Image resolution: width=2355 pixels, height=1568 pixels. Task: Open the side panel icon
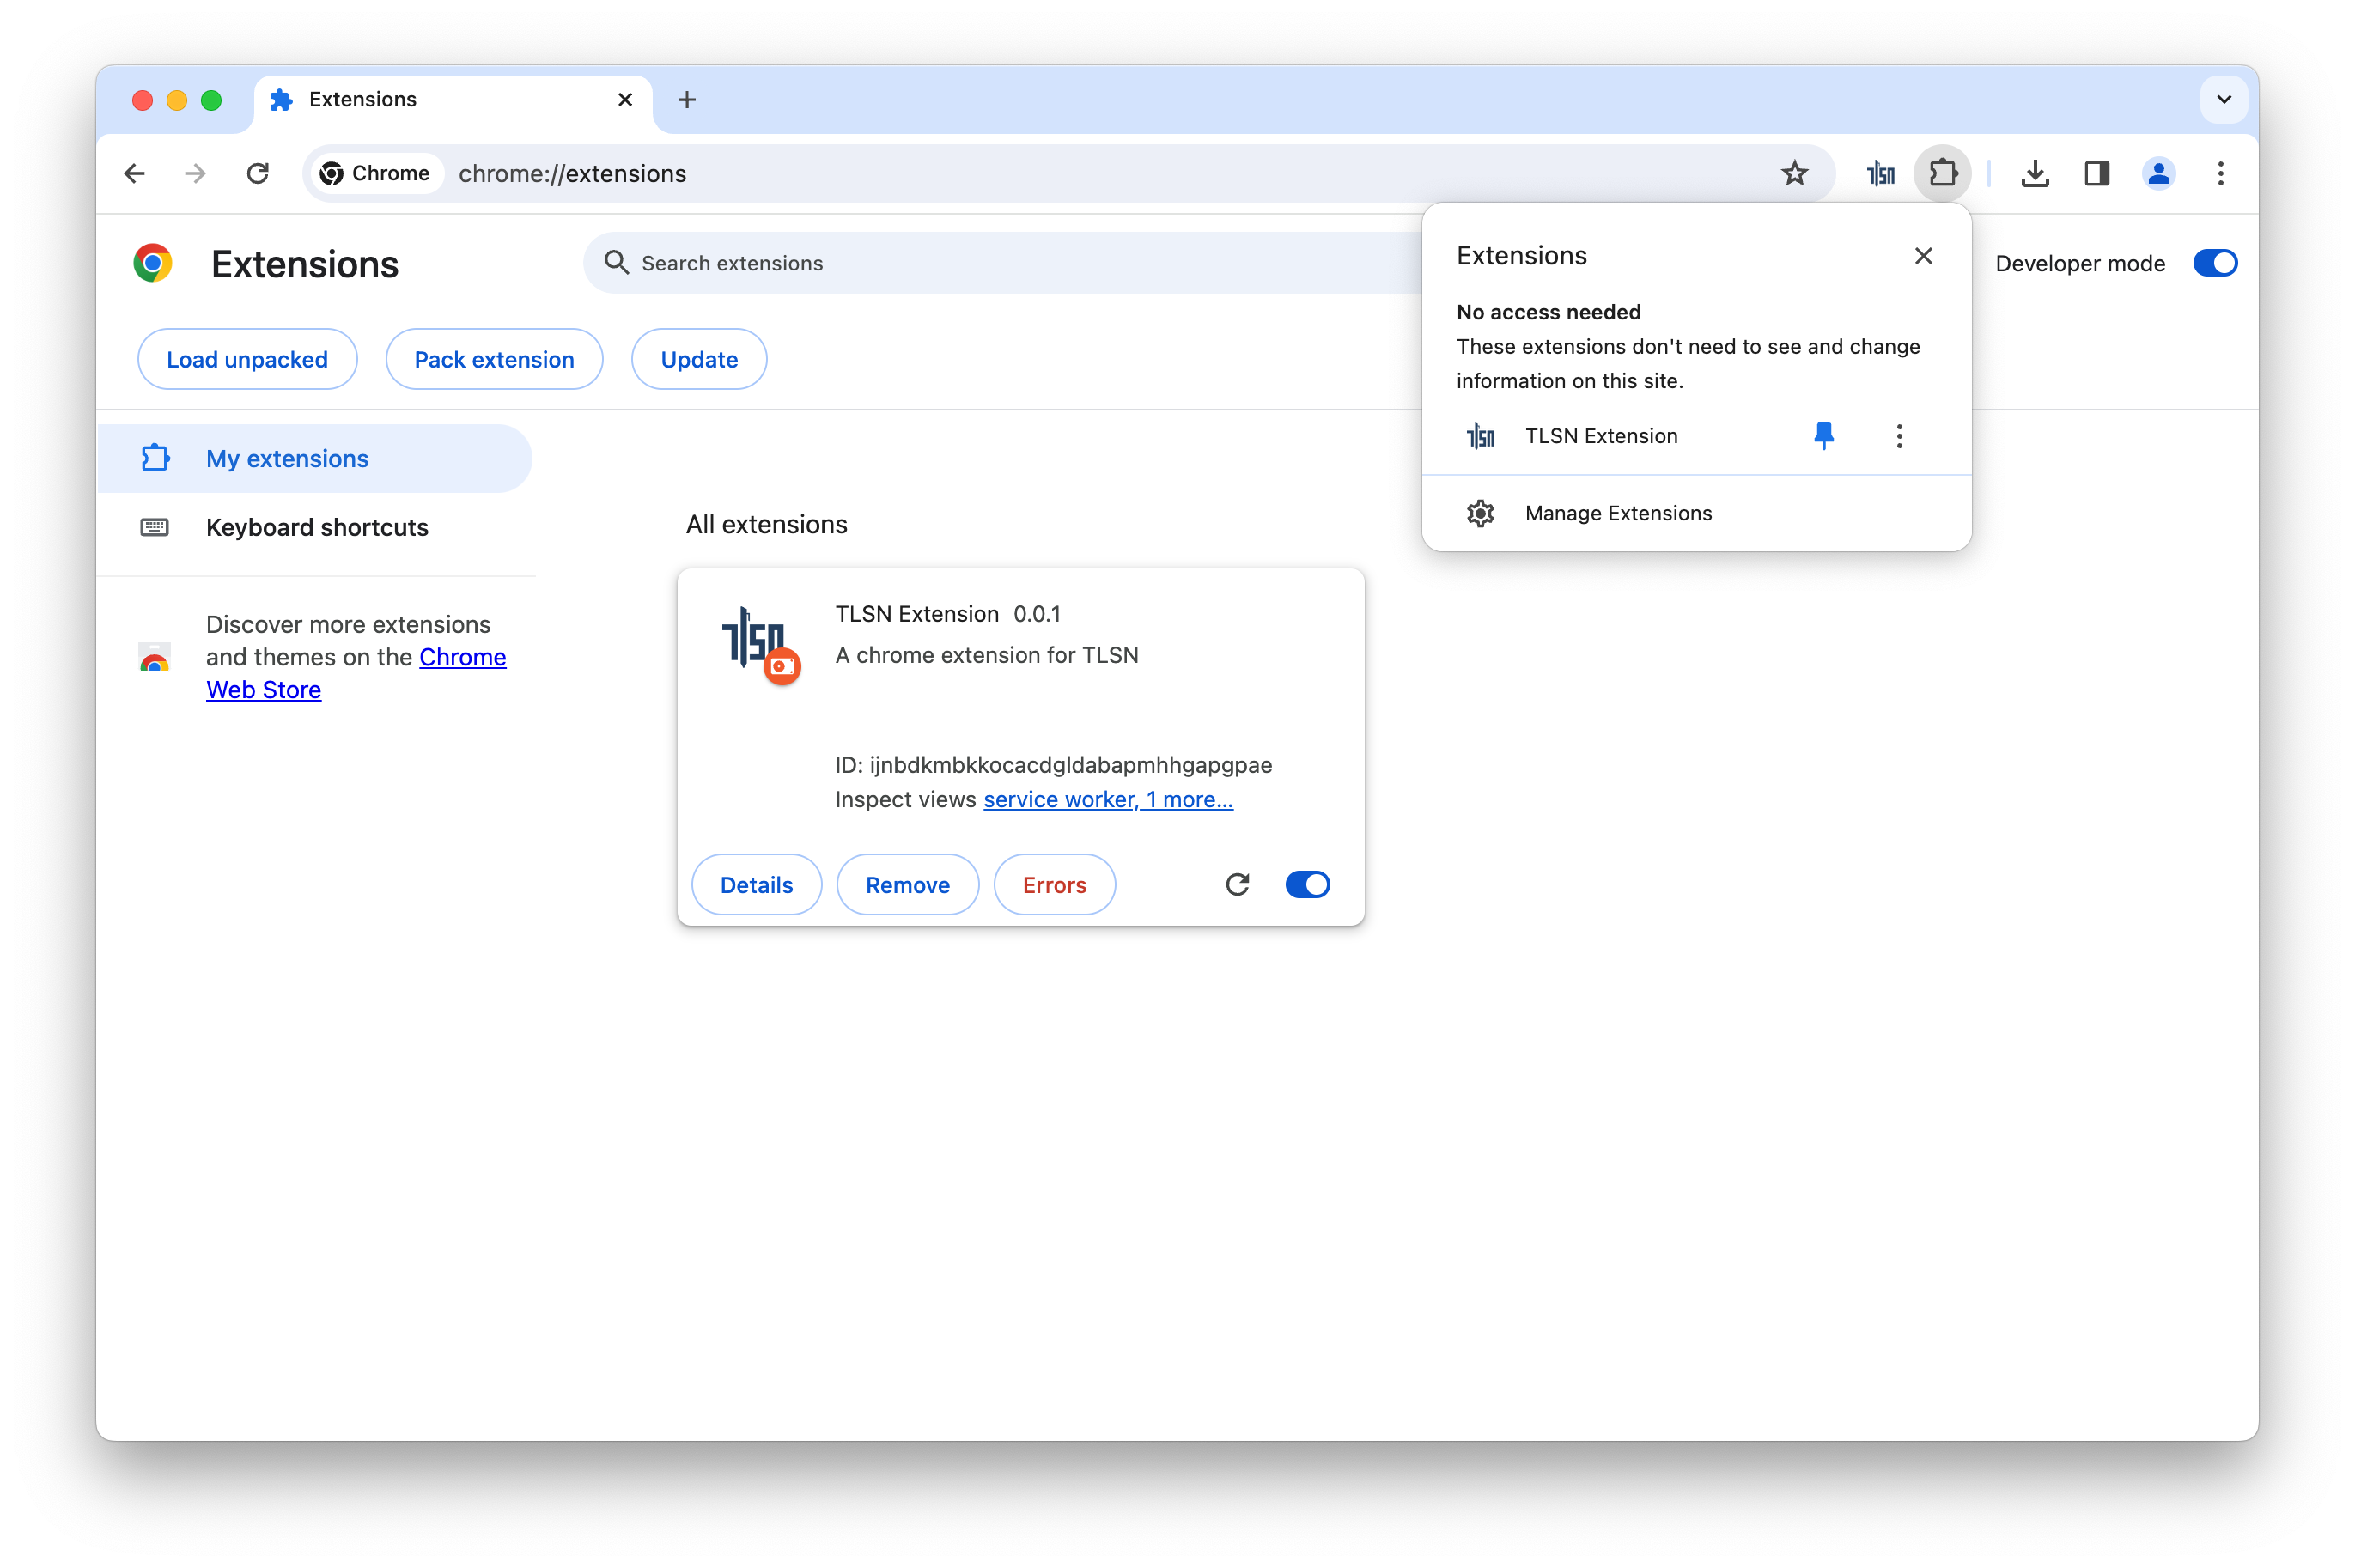point(2096,174)
